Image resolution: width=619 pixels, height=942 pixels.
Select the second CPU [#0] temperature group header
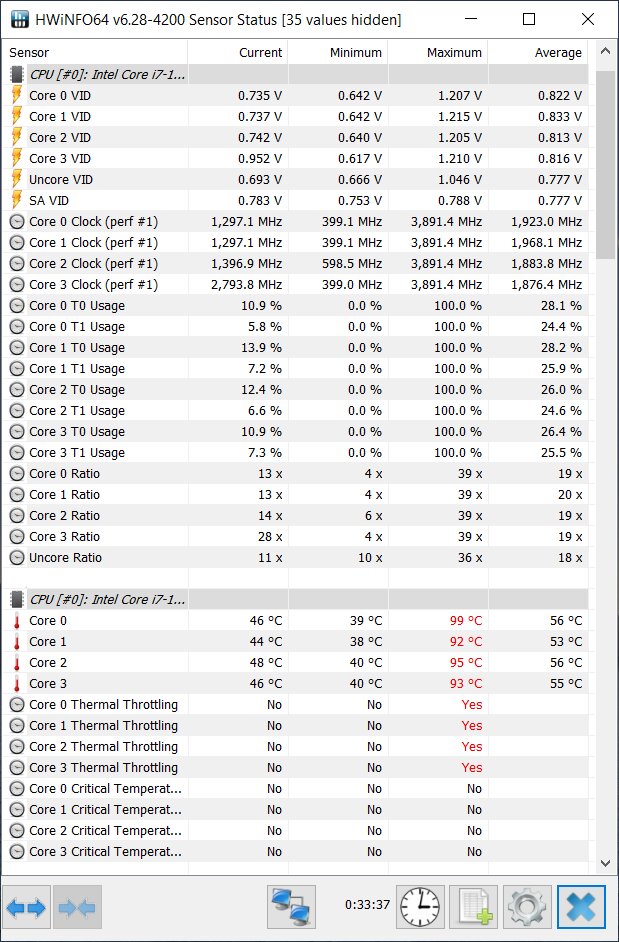298,600
